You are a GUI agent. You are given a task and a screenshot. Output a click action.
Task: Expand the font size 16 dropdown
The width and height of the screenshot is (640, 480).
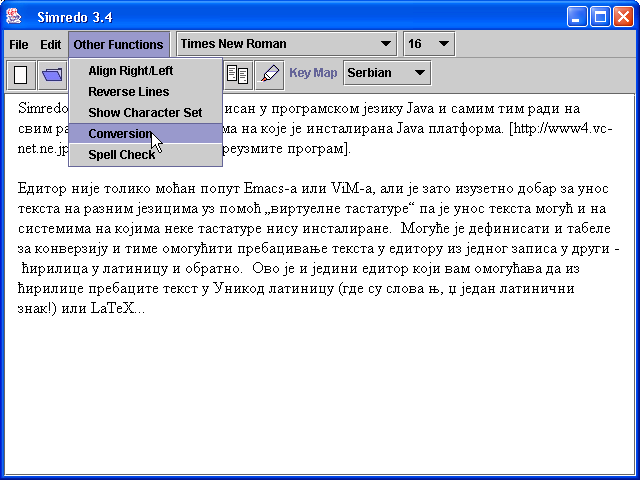click(429, 44)
